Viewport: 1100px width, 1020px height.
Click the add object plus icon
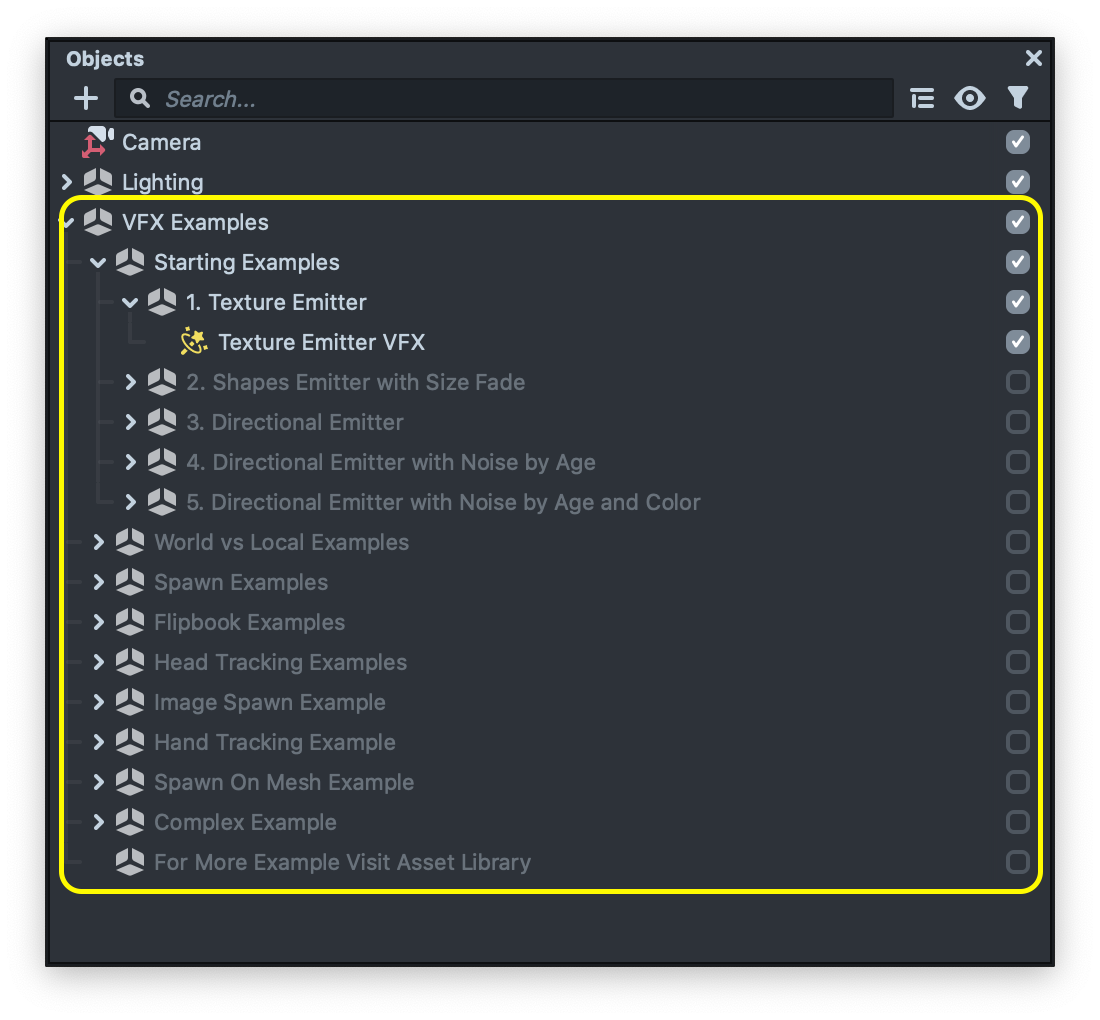86,98
